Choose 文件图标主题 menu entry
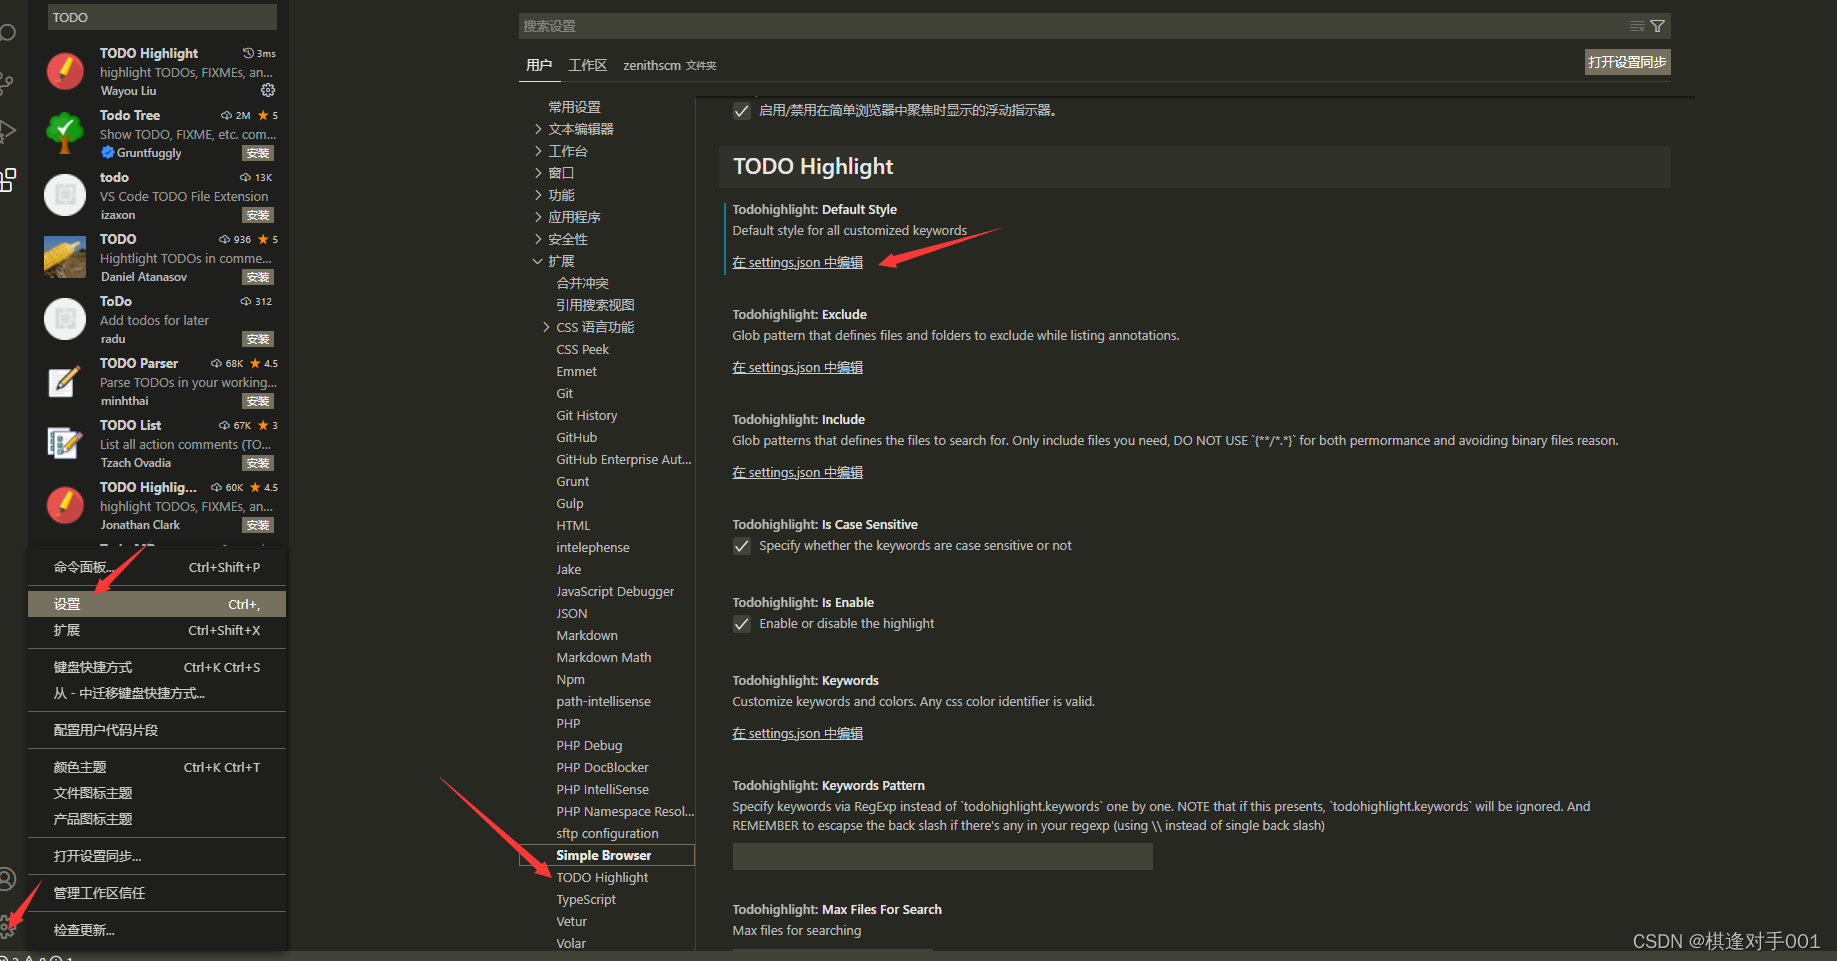The image size is (1837, 961). point(157,793)
